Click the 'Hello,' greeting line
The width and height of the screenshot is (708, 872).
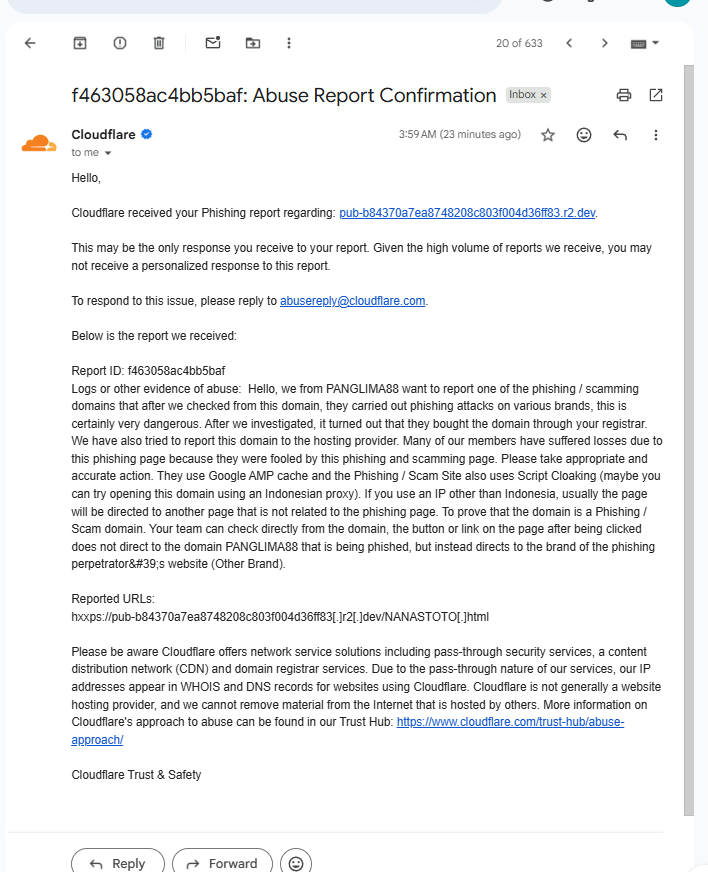pos(86,178)
